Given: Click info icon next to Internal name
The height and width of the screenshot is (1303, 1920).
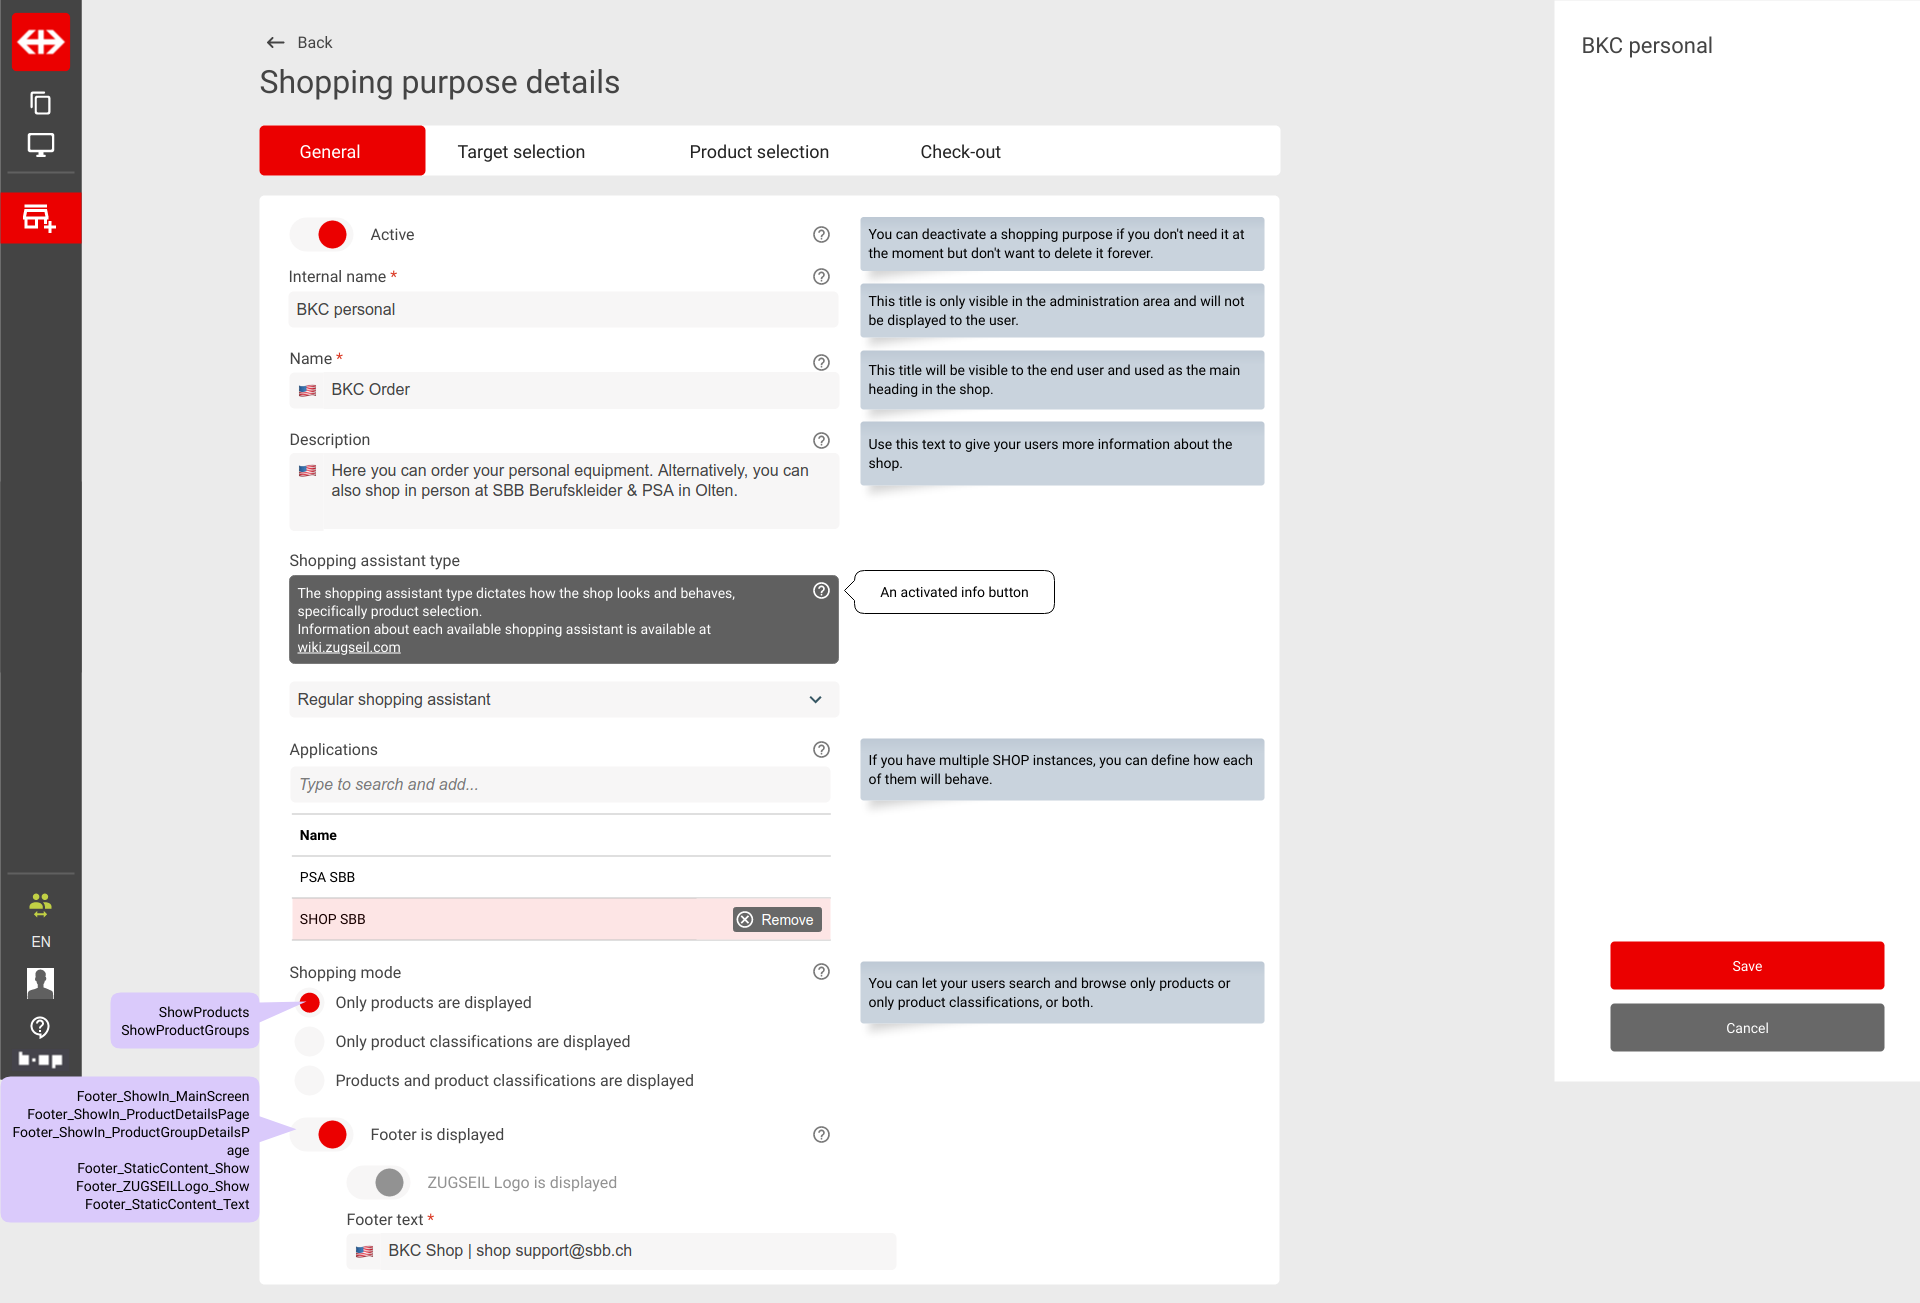Looking at the screenshot, I should [x=821, y=277].
